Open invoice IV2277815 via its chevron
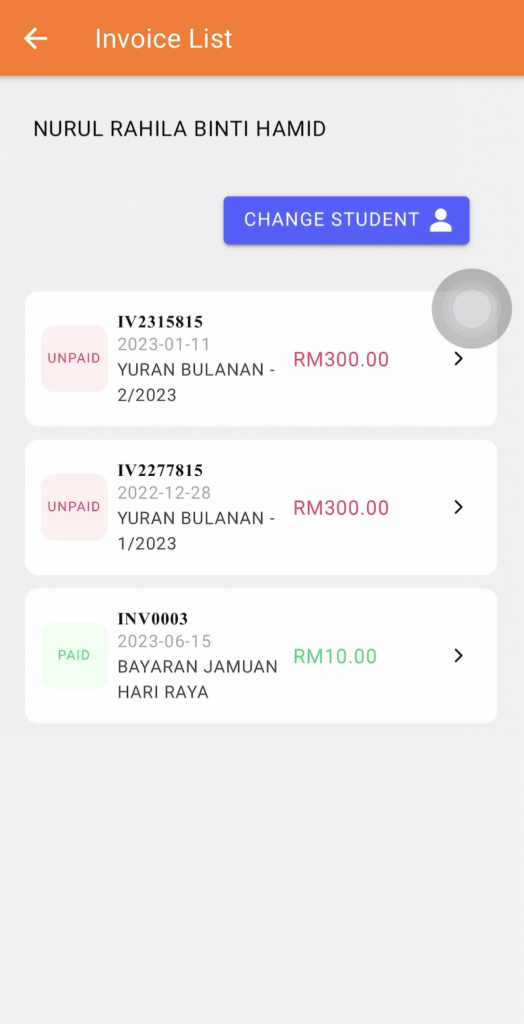This screenshot has width=524, height=1024. click(x=459, y=507)
